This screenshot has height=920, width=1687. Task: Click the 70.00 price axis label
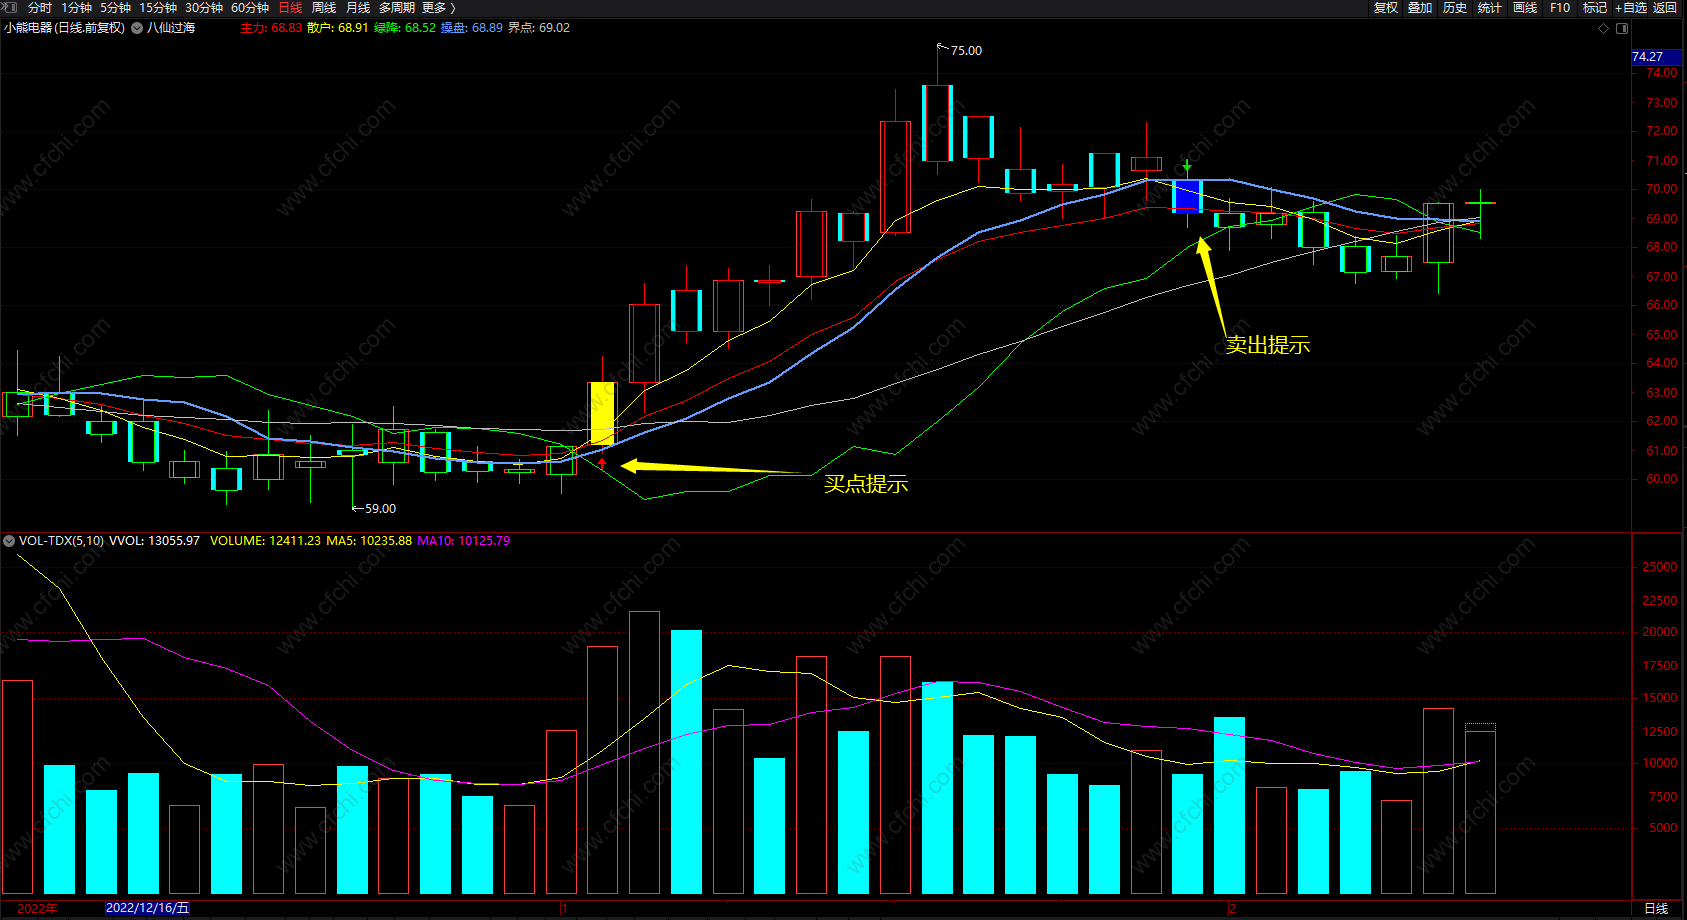(1662, 189)
